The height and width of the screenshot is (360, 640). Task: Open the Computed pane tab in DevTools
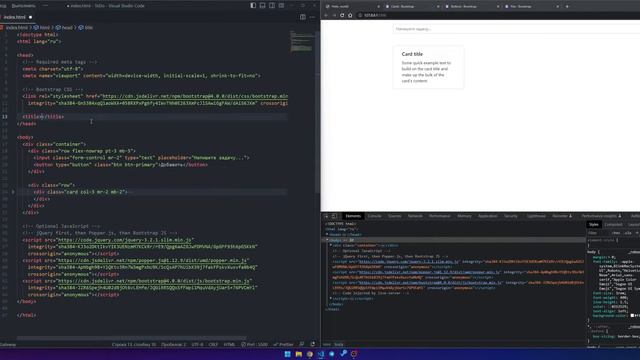click(x=613, y=224)
